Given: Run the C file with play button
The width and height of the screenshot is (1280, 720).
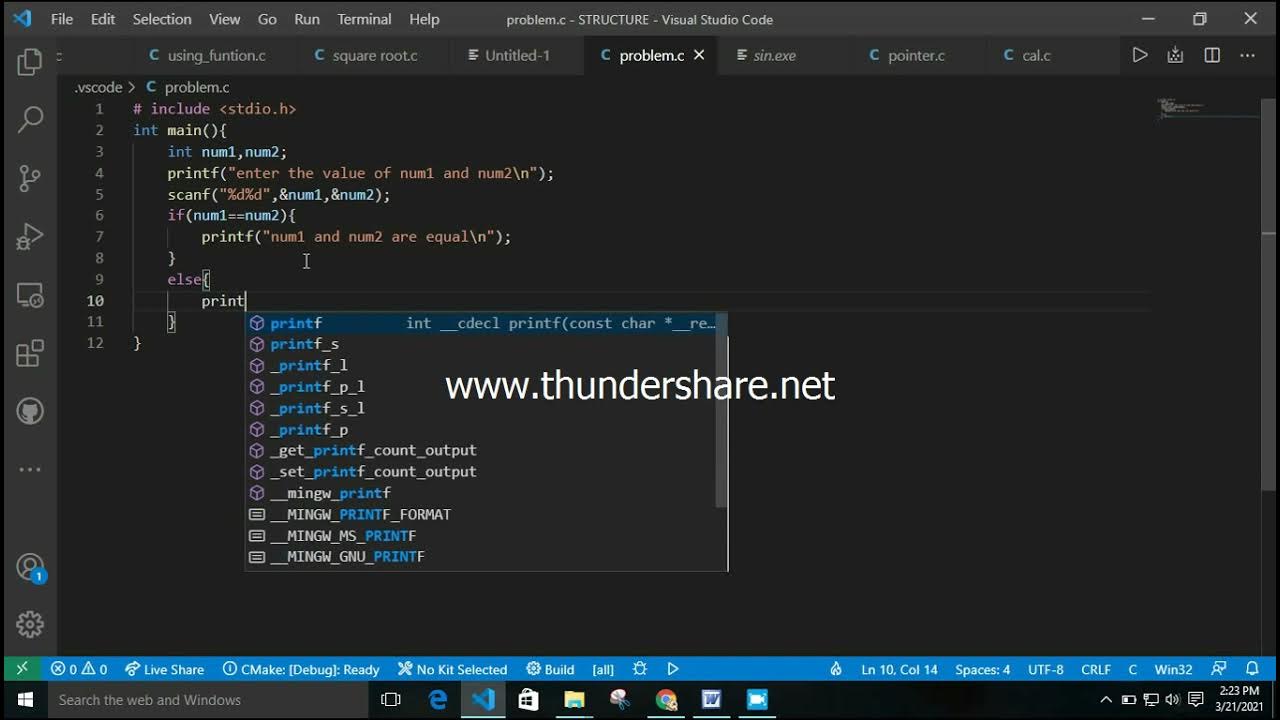Looking at the screenshot, I should coord(1139,55).
